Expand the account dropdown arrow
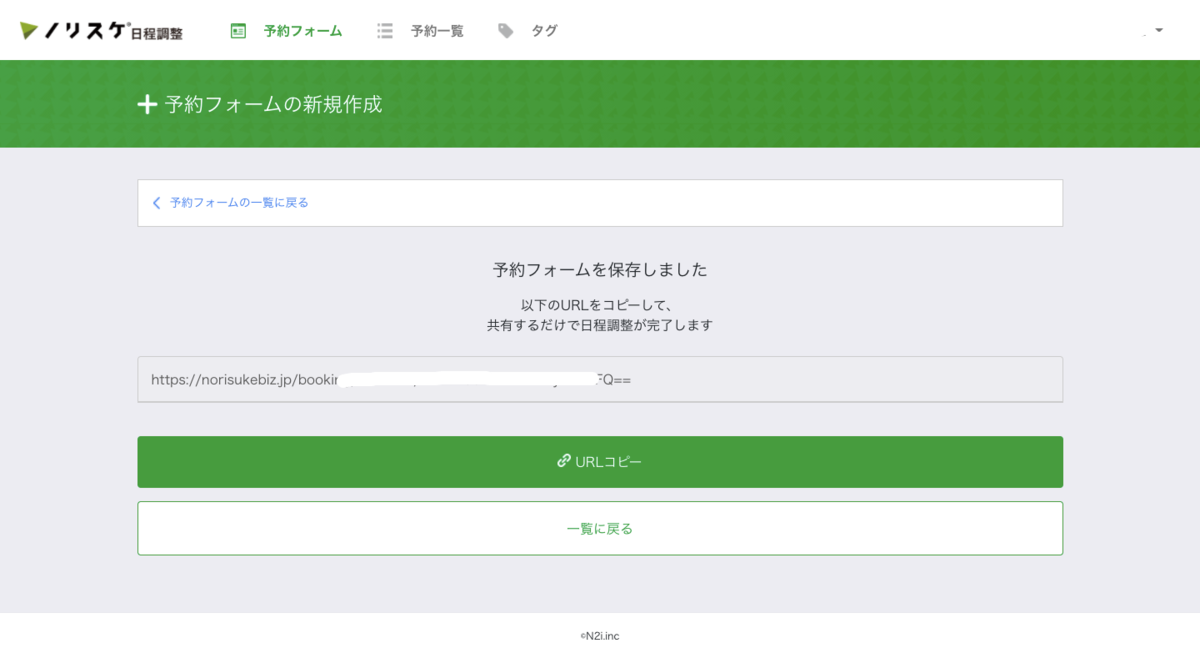The height and width of the screenshot is (658, 1200). tap(1159, 30)
